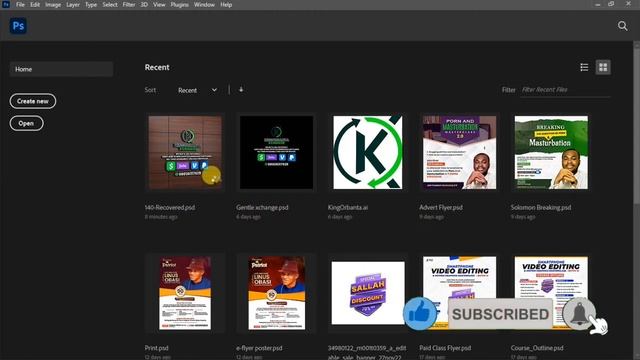Open the Image menu
Image resolution: width=640 pixels, height=360 pixels.
(x=53, y=5)
